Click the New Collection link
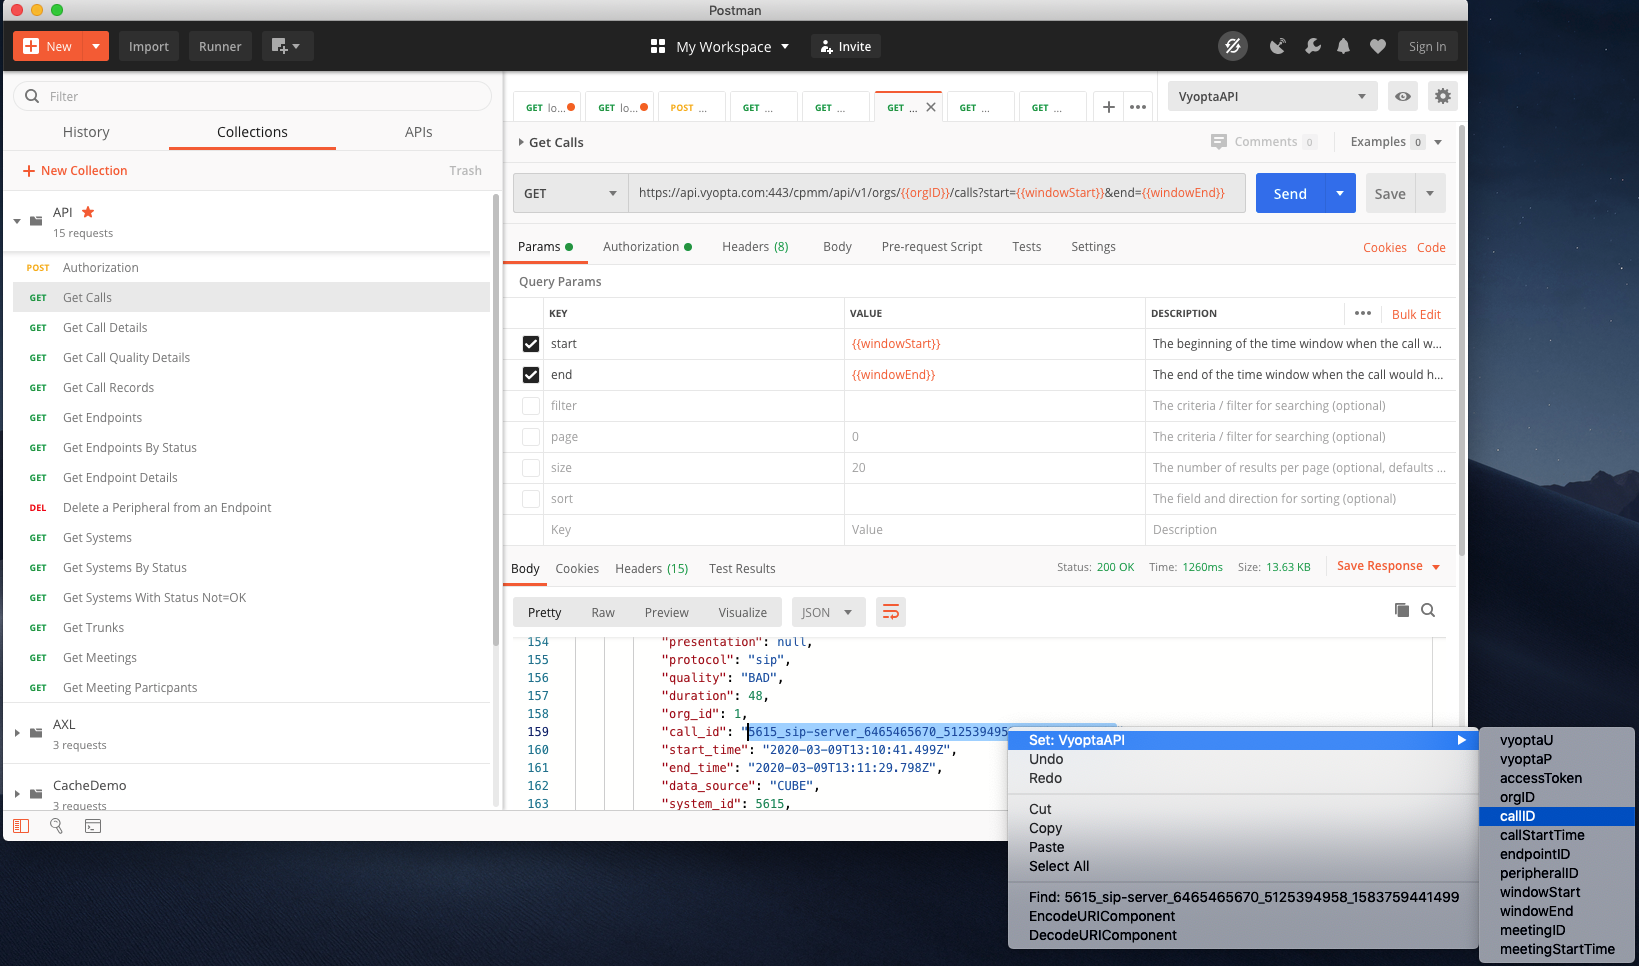Image resolution: width=1639 pixels, height=966 pixels. tap(75, 171)
